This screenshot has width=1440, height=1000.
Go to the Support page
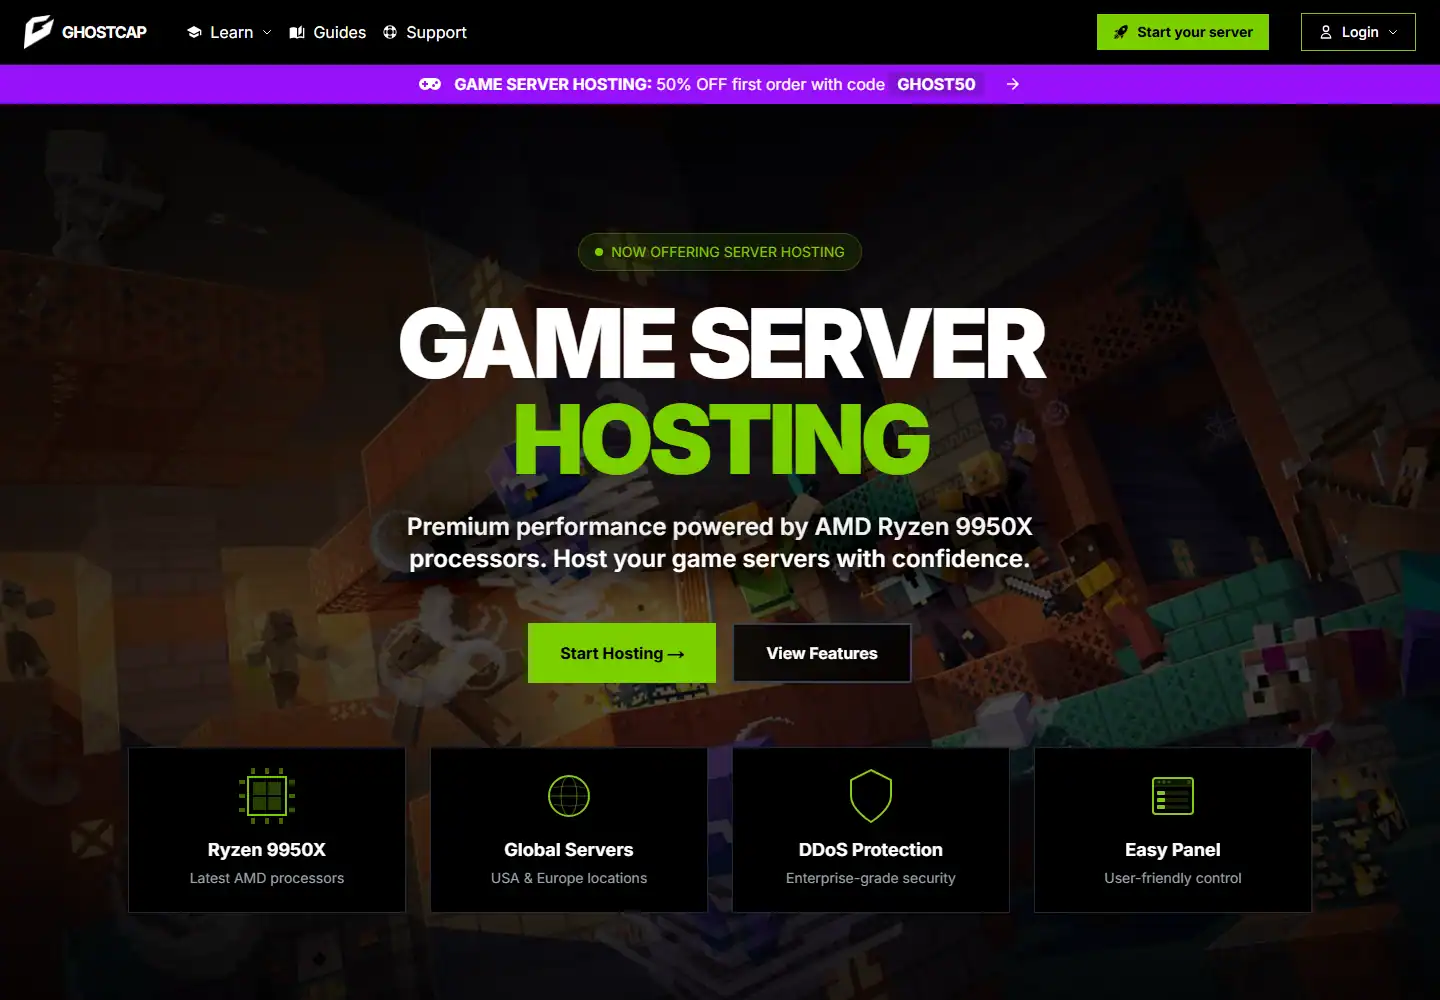coord(425,32)
